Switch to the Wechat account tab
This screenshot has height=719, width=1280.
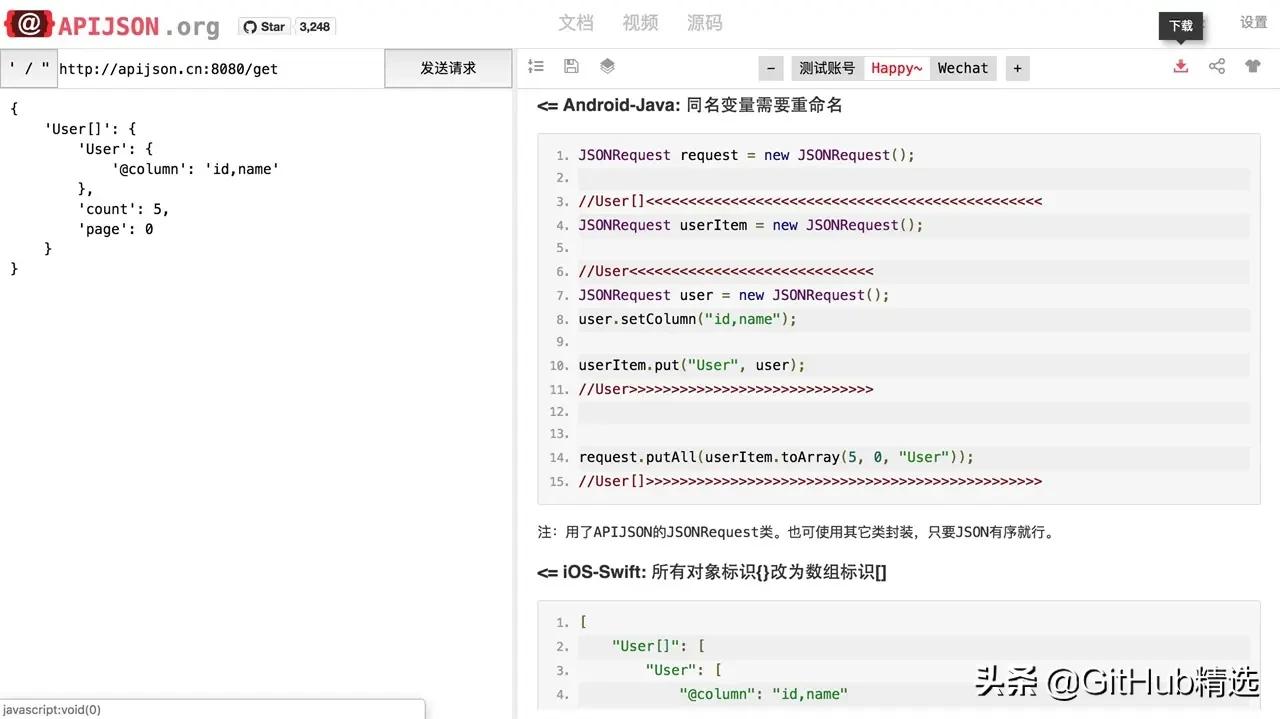(962, 68)
